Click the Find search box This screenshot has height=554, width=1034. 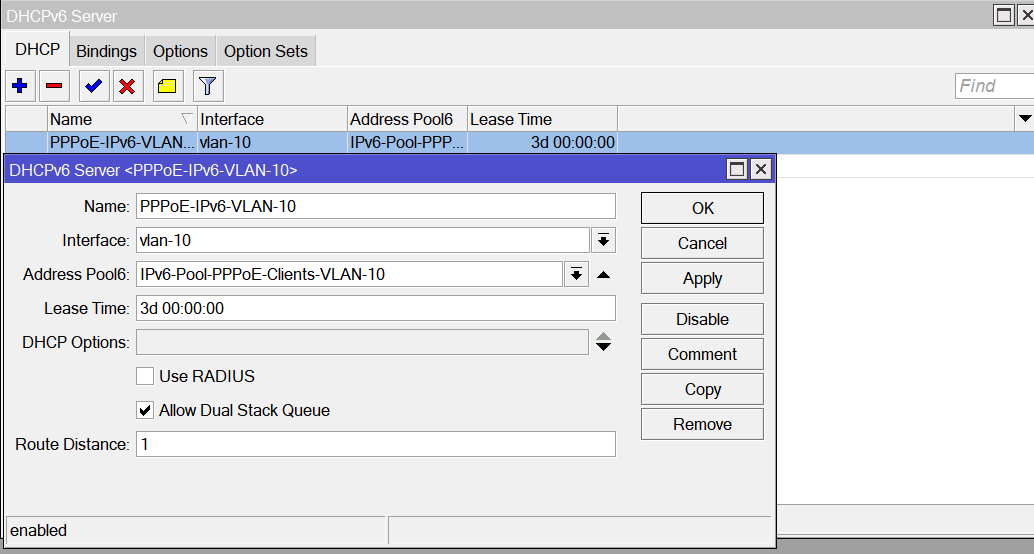pos(993,86)
